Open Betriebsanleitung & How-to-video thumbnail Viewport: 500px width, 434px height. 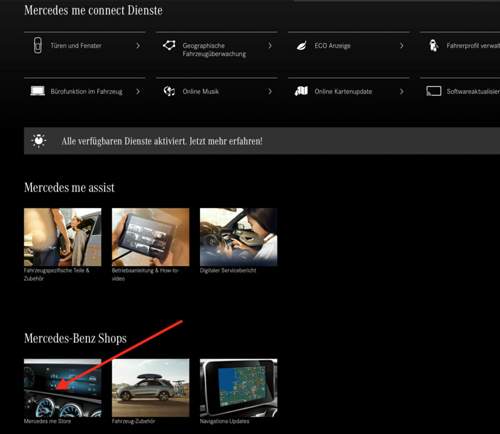151,237
